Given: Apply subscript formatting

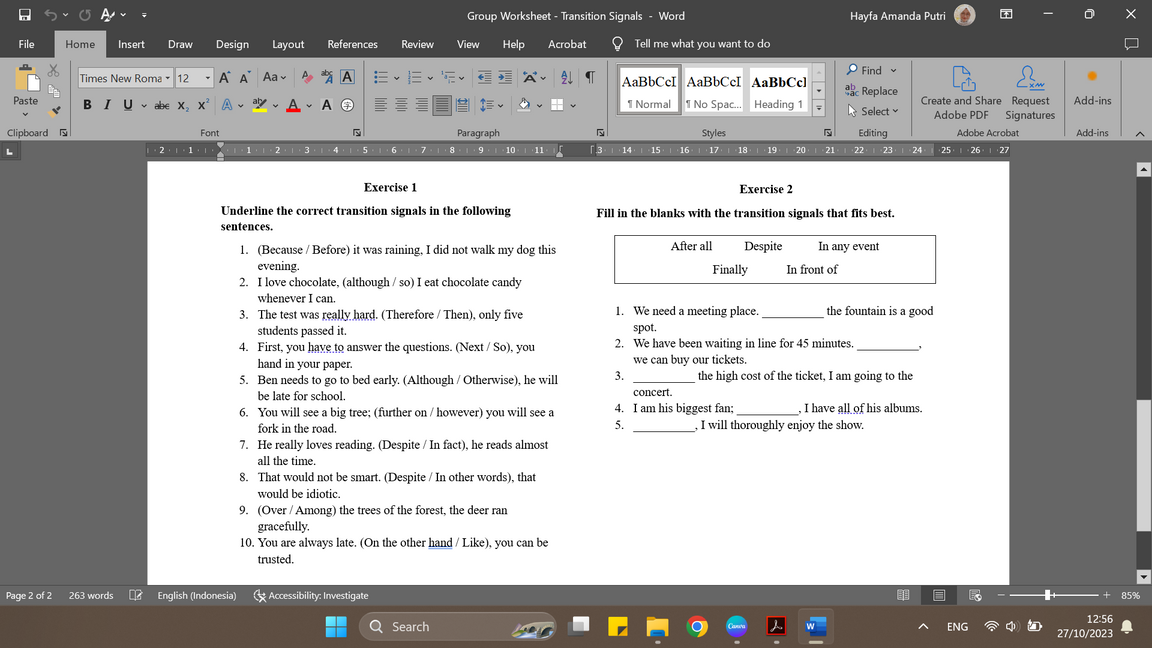Looking at the screenshot, I should 183,105.
